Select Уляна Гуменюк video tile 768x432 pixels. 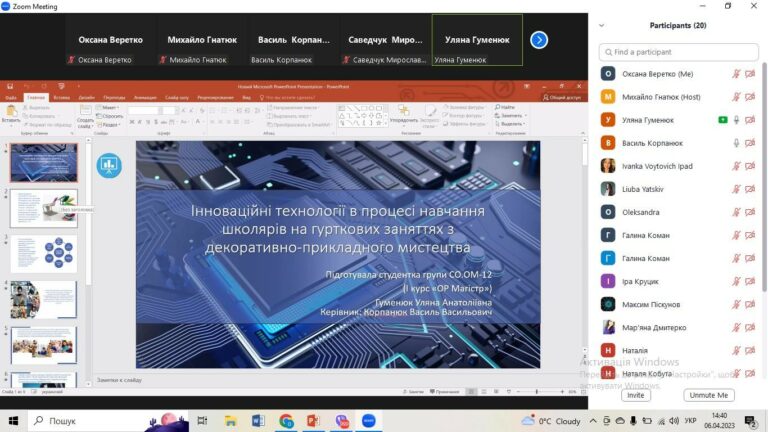[x=477, y=40]
